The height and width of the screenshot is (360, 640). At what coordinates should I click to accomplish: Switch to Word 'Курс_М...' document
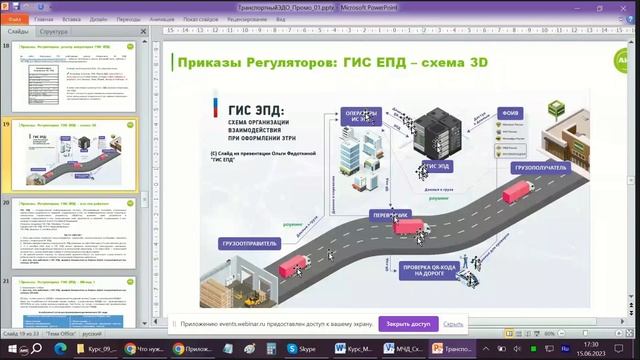[x=353, y=349]
